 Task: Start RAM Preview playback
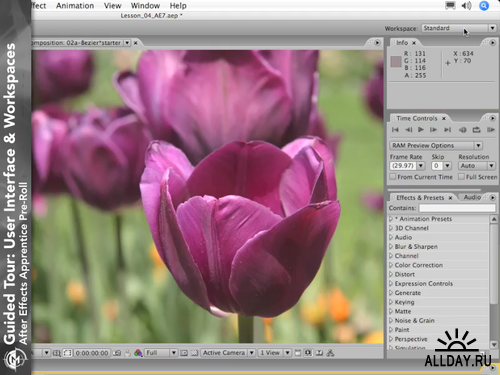pos(491,130)
